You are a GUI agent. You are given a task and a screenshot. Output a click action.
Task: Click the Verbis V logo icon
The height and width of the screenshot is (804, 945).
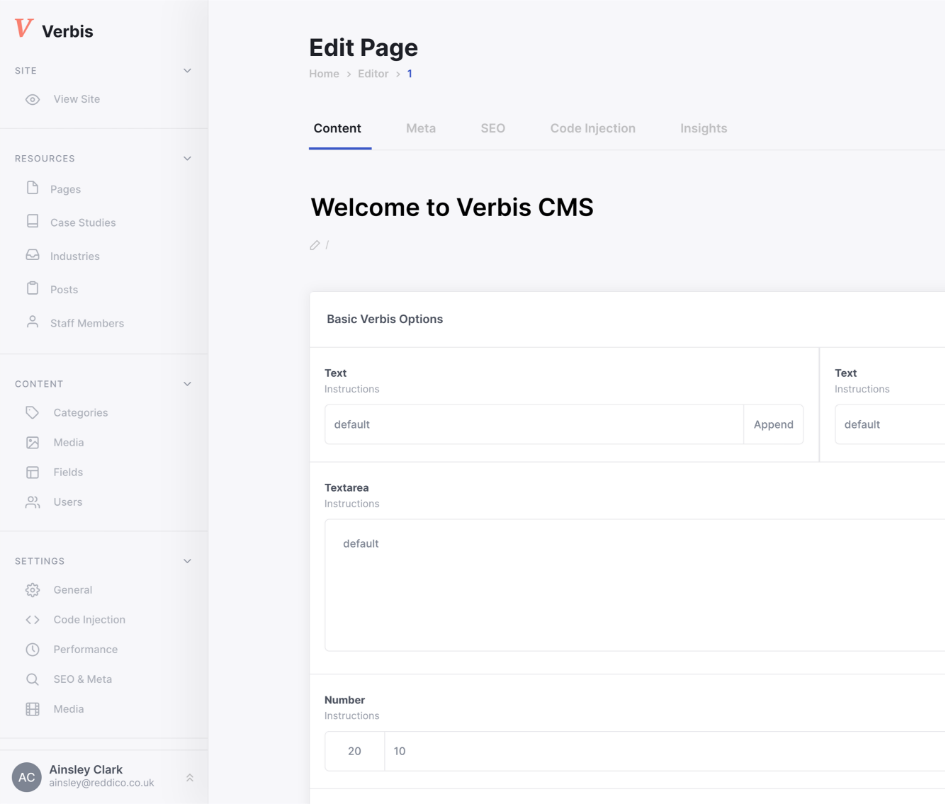point(24,28)
